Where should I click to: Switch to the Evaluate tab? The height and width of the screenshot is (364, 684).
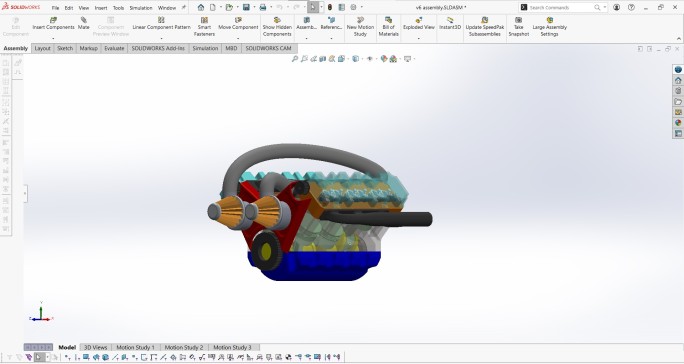pos(114,48)
